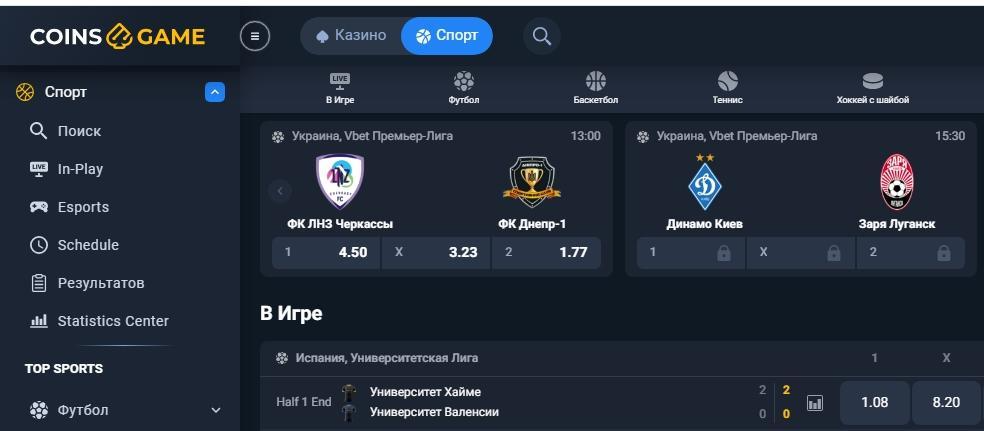Open Хоккей с шайбой category

coord(872,88)
